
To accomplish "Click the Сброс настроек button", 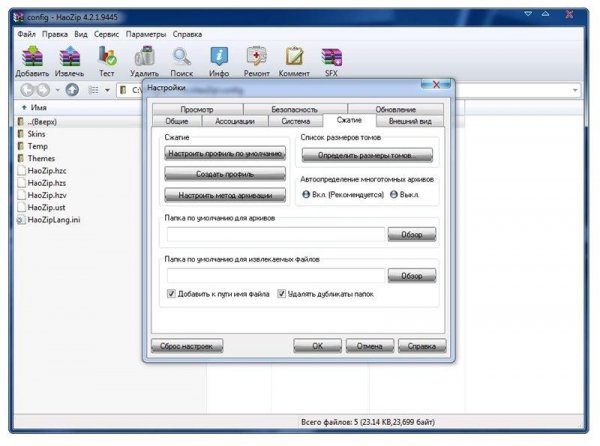I will coord(187,346).
